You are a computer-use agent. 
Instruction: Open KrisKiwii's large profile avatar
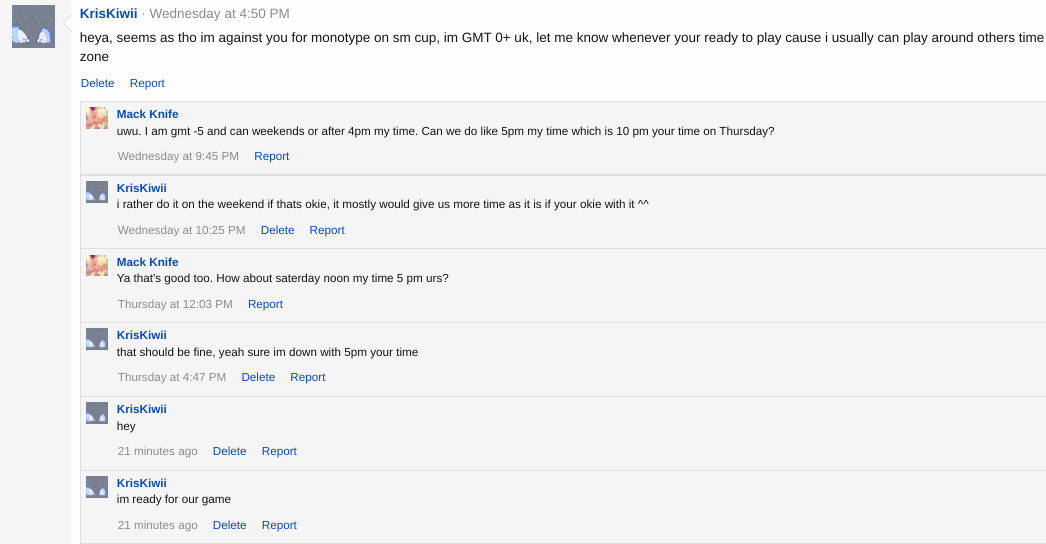pyautogui.click(x=33, y=27)
